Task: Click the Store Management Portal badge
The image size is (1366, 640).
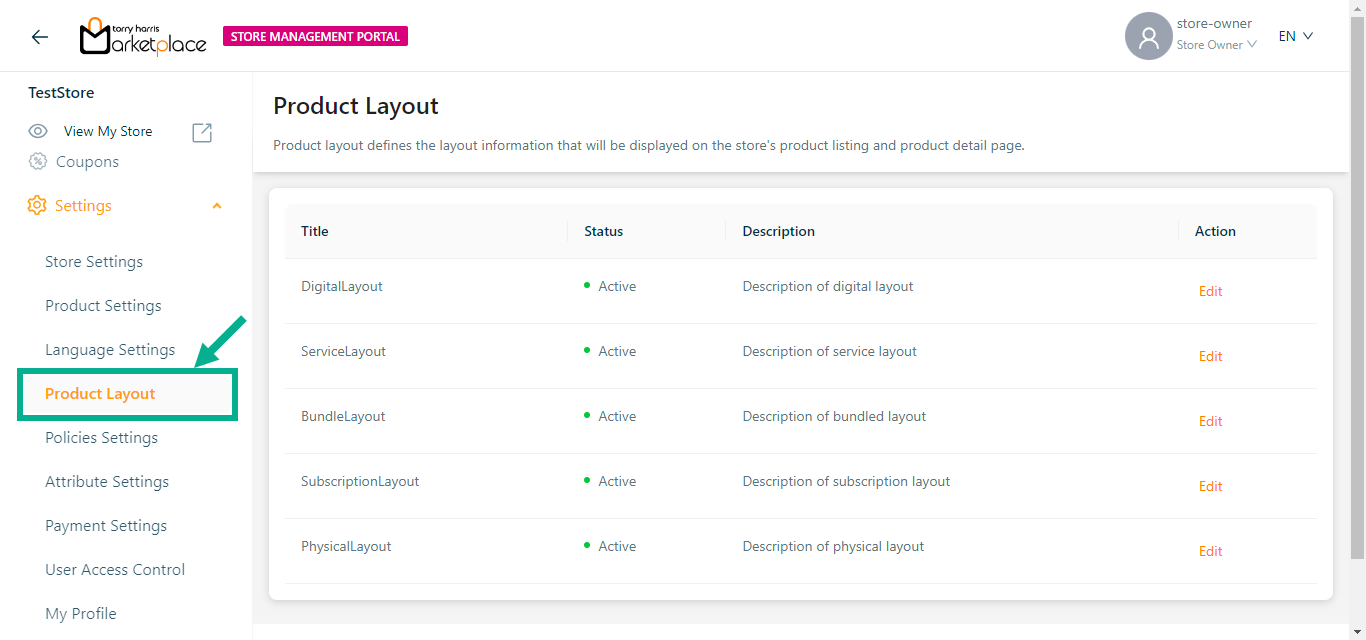Action: pyautogui.click(x=315, y=37)
